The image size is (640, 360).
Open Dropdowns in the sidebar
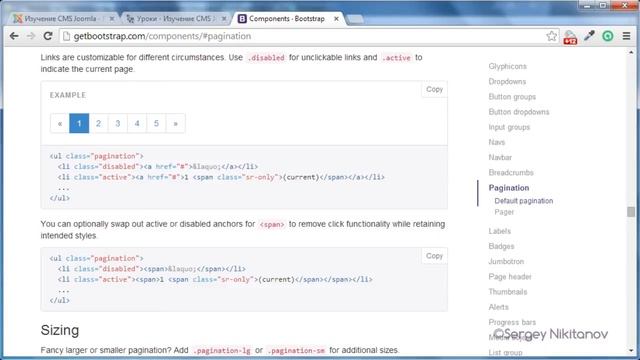(x=507, y=82)
